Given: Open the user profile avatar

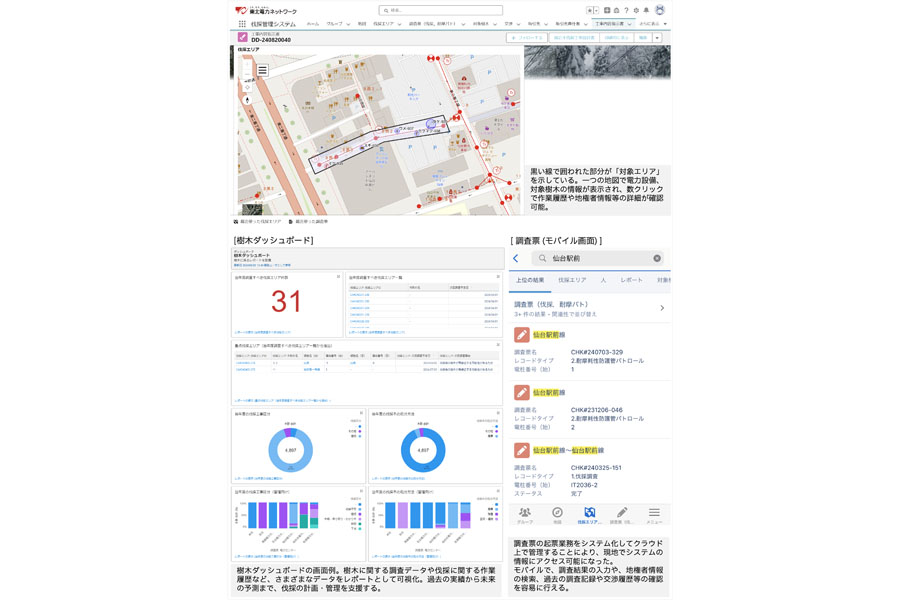Looking at the screenshot, I should tap(660, 10).
